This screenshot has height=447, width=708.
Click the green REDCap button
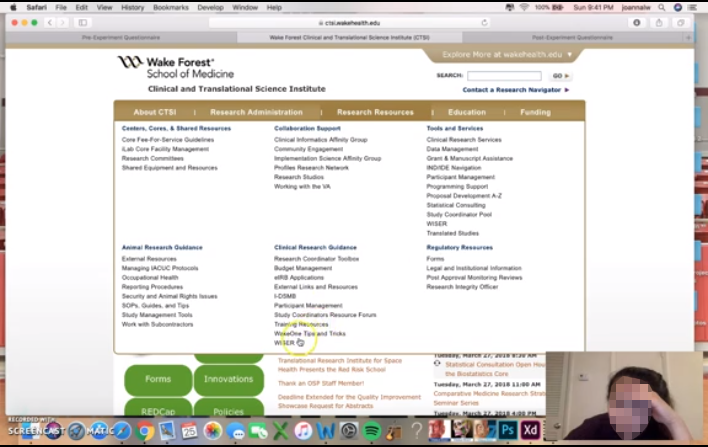coord(158,408)
